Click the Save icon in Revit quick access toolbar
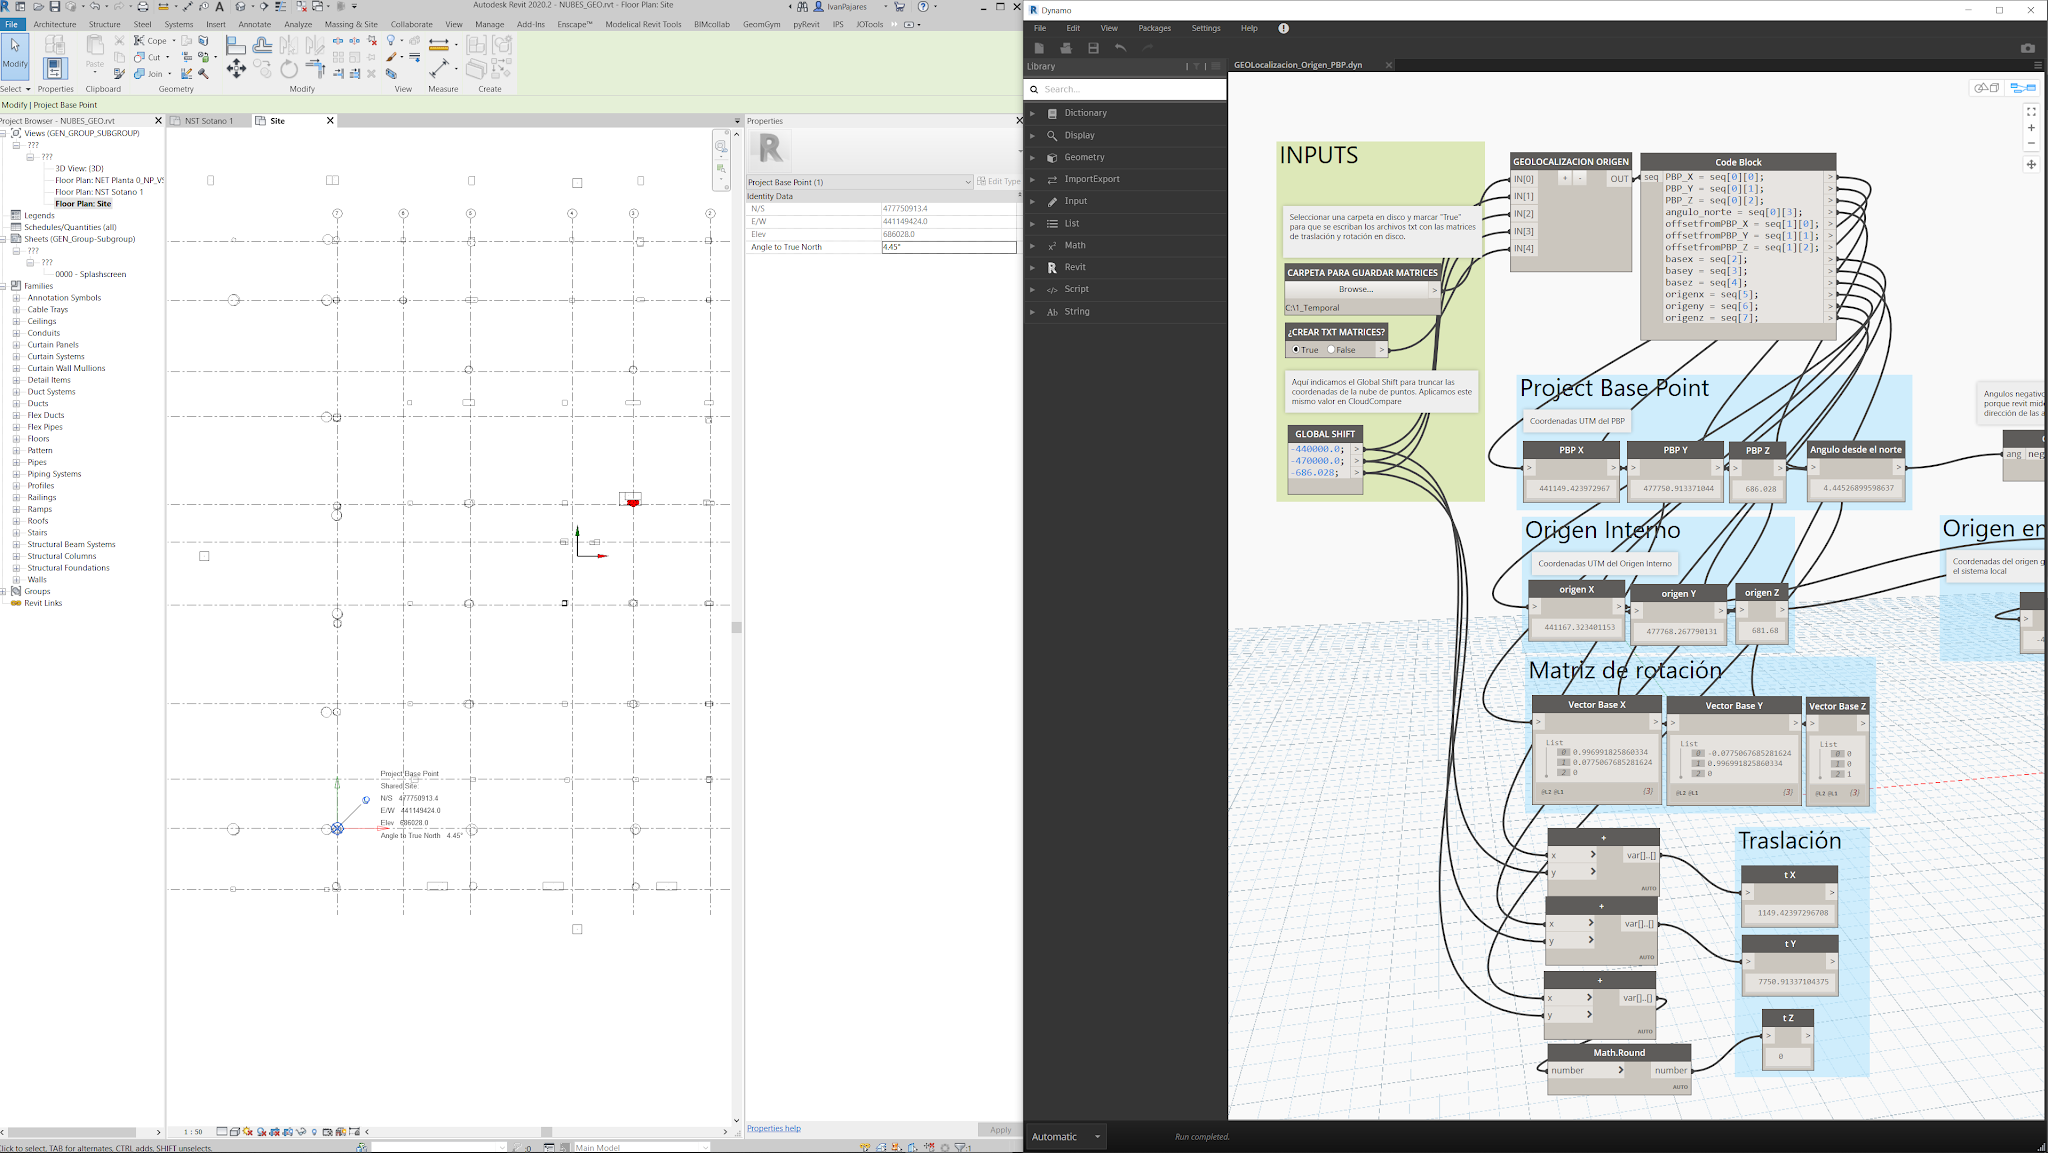The image size is (2048, 1153). (55, 7)
